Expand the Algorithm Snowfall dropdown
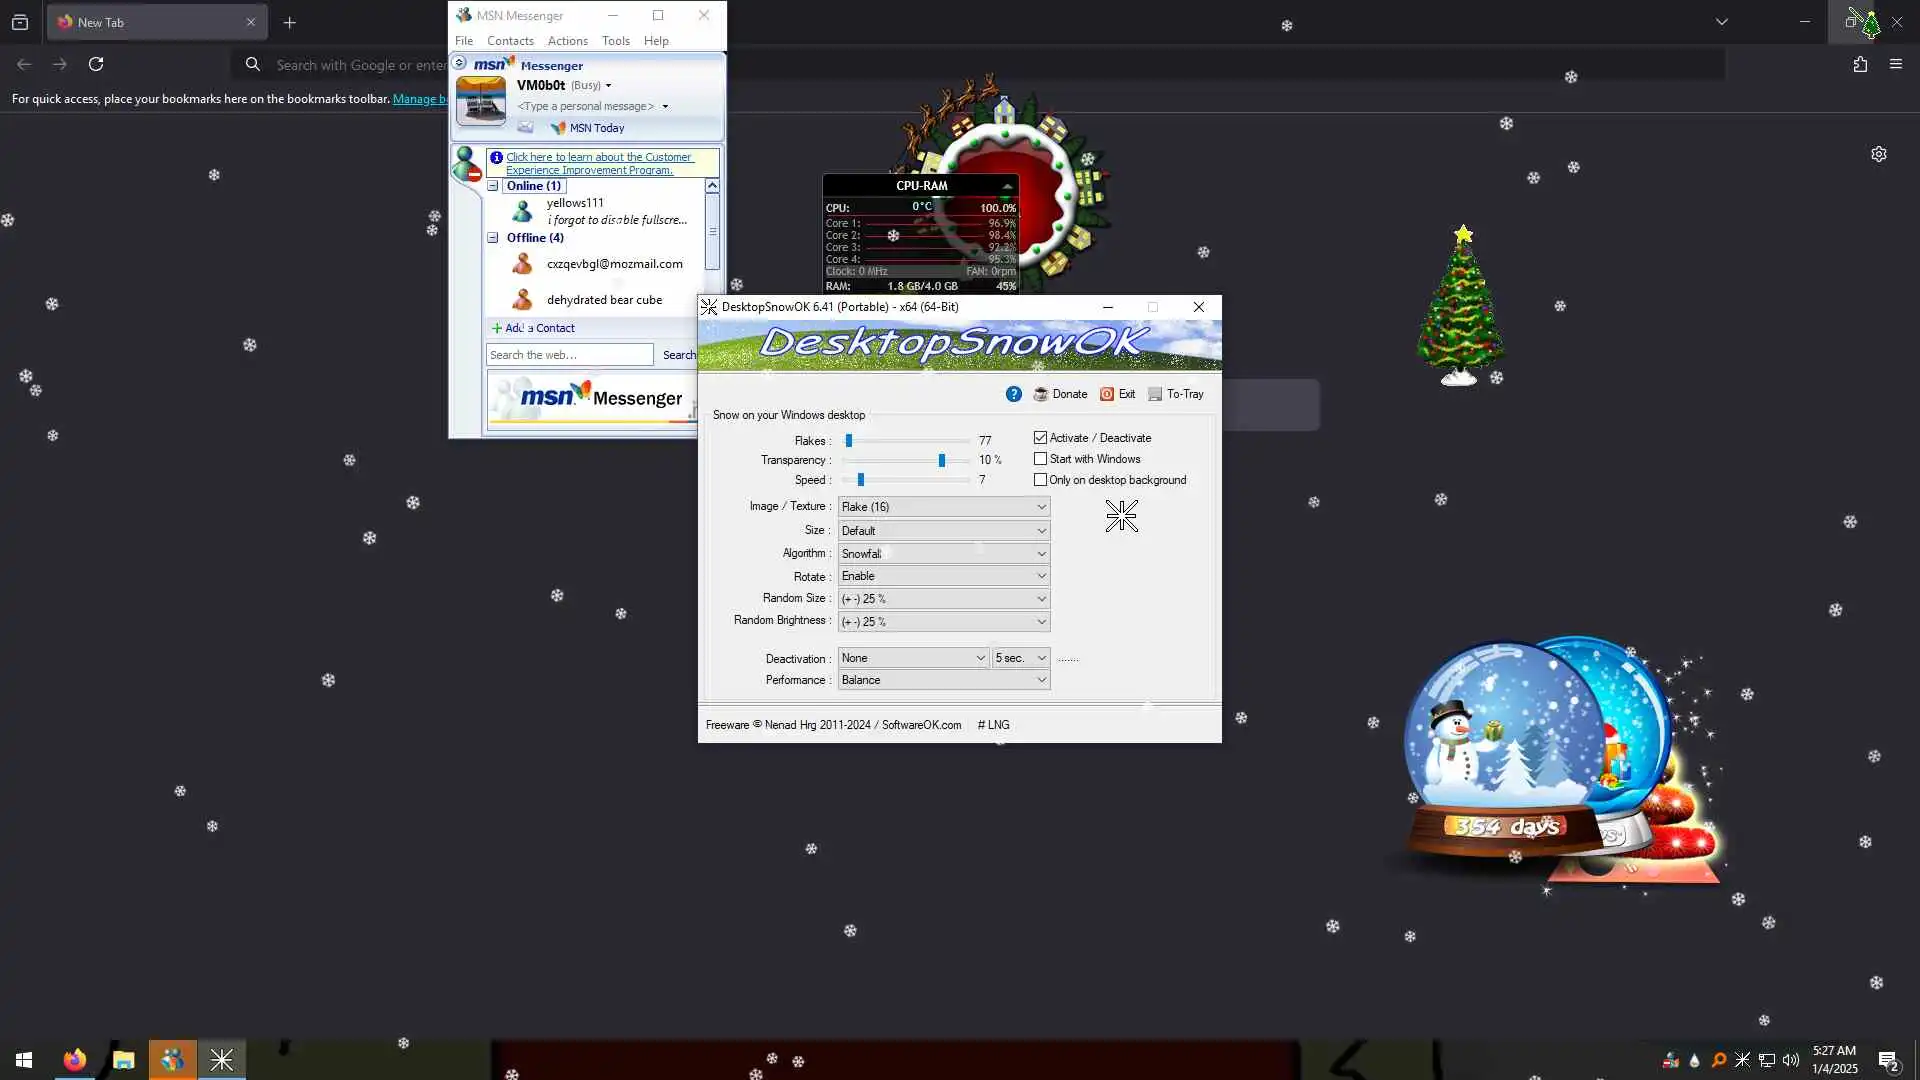1920x1080 pixels. tap(943, 554)
